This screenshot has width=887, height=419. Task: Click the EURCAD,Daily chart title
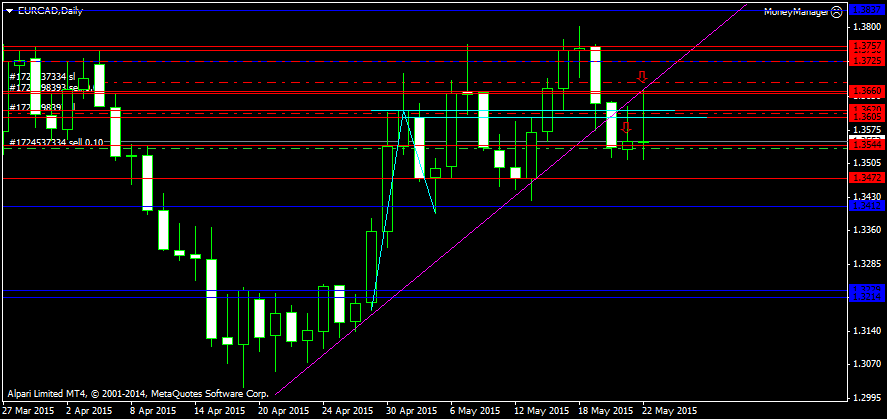click(49, 11)
